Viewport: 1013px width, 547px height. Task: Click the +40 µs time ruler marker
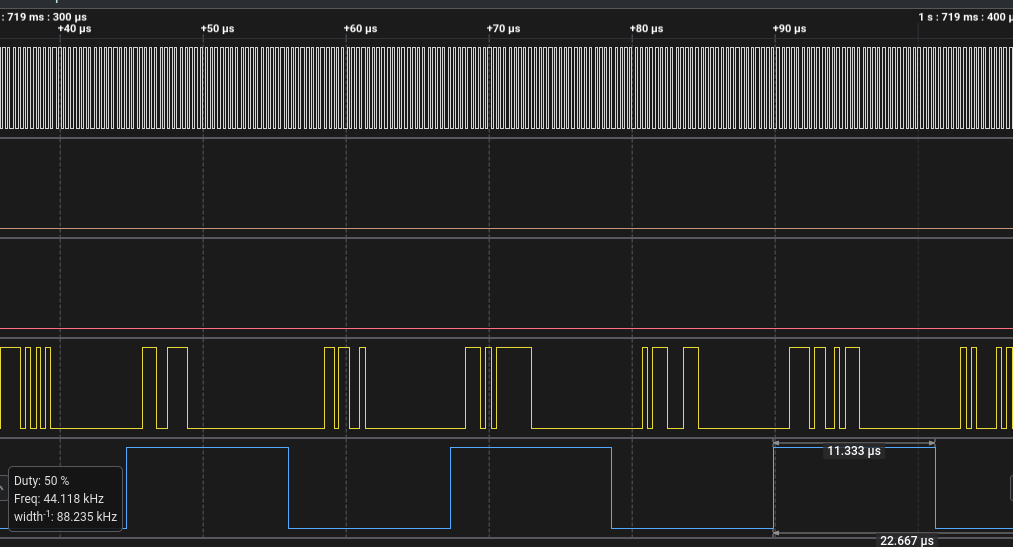click(74, 29)
